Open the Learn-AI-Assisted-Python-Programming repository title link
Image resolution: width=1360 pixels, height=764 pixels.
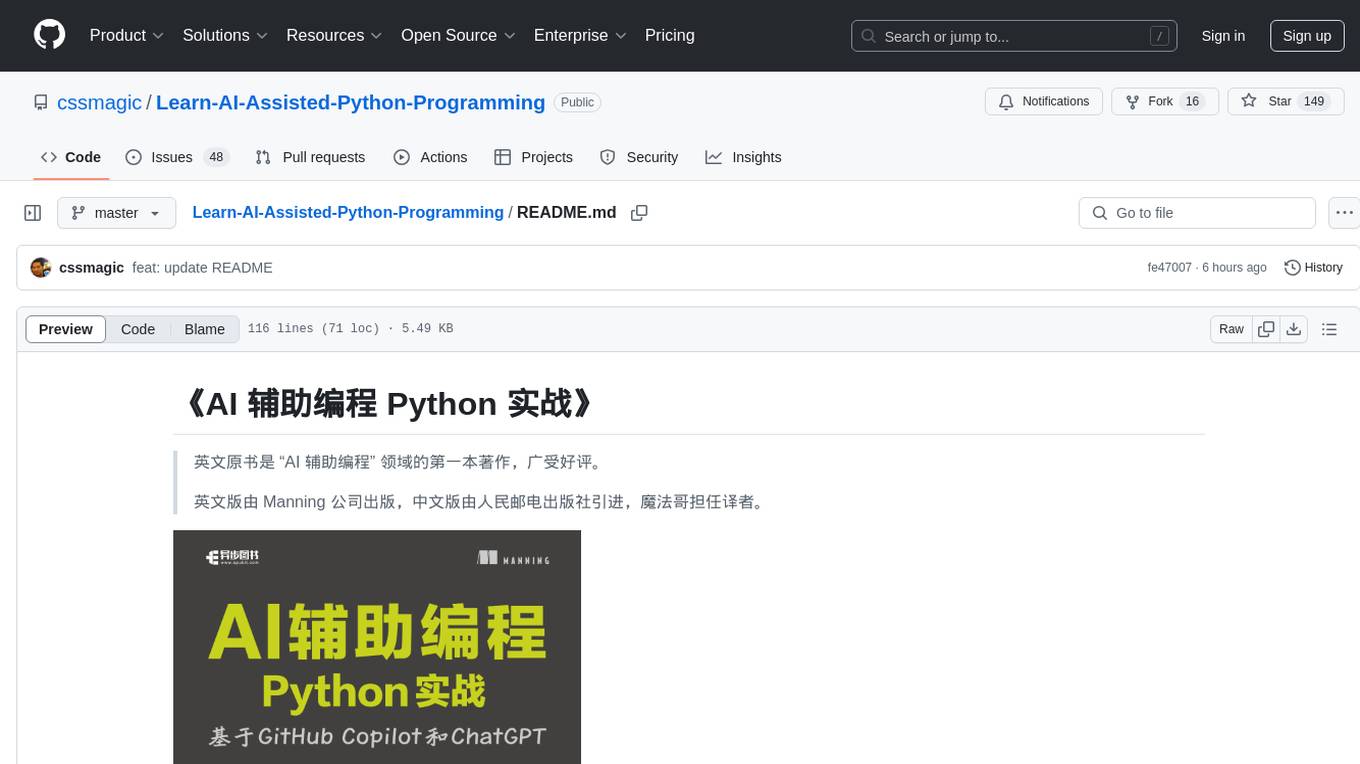[x=351, y=102]
